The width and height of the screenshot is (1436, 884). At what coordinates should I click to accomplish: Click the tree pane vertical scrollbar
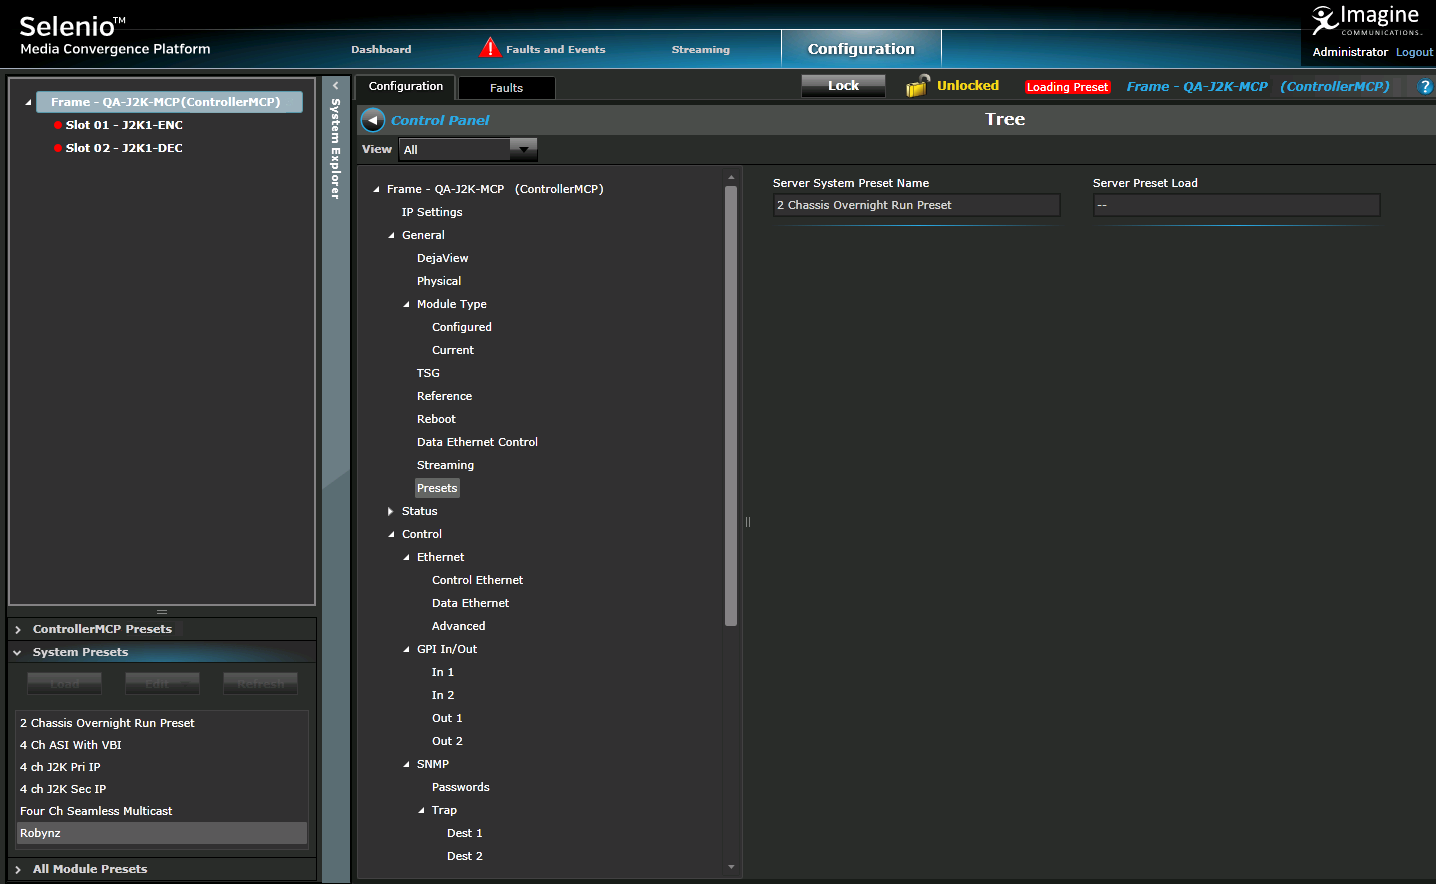(x=731, y=405)
